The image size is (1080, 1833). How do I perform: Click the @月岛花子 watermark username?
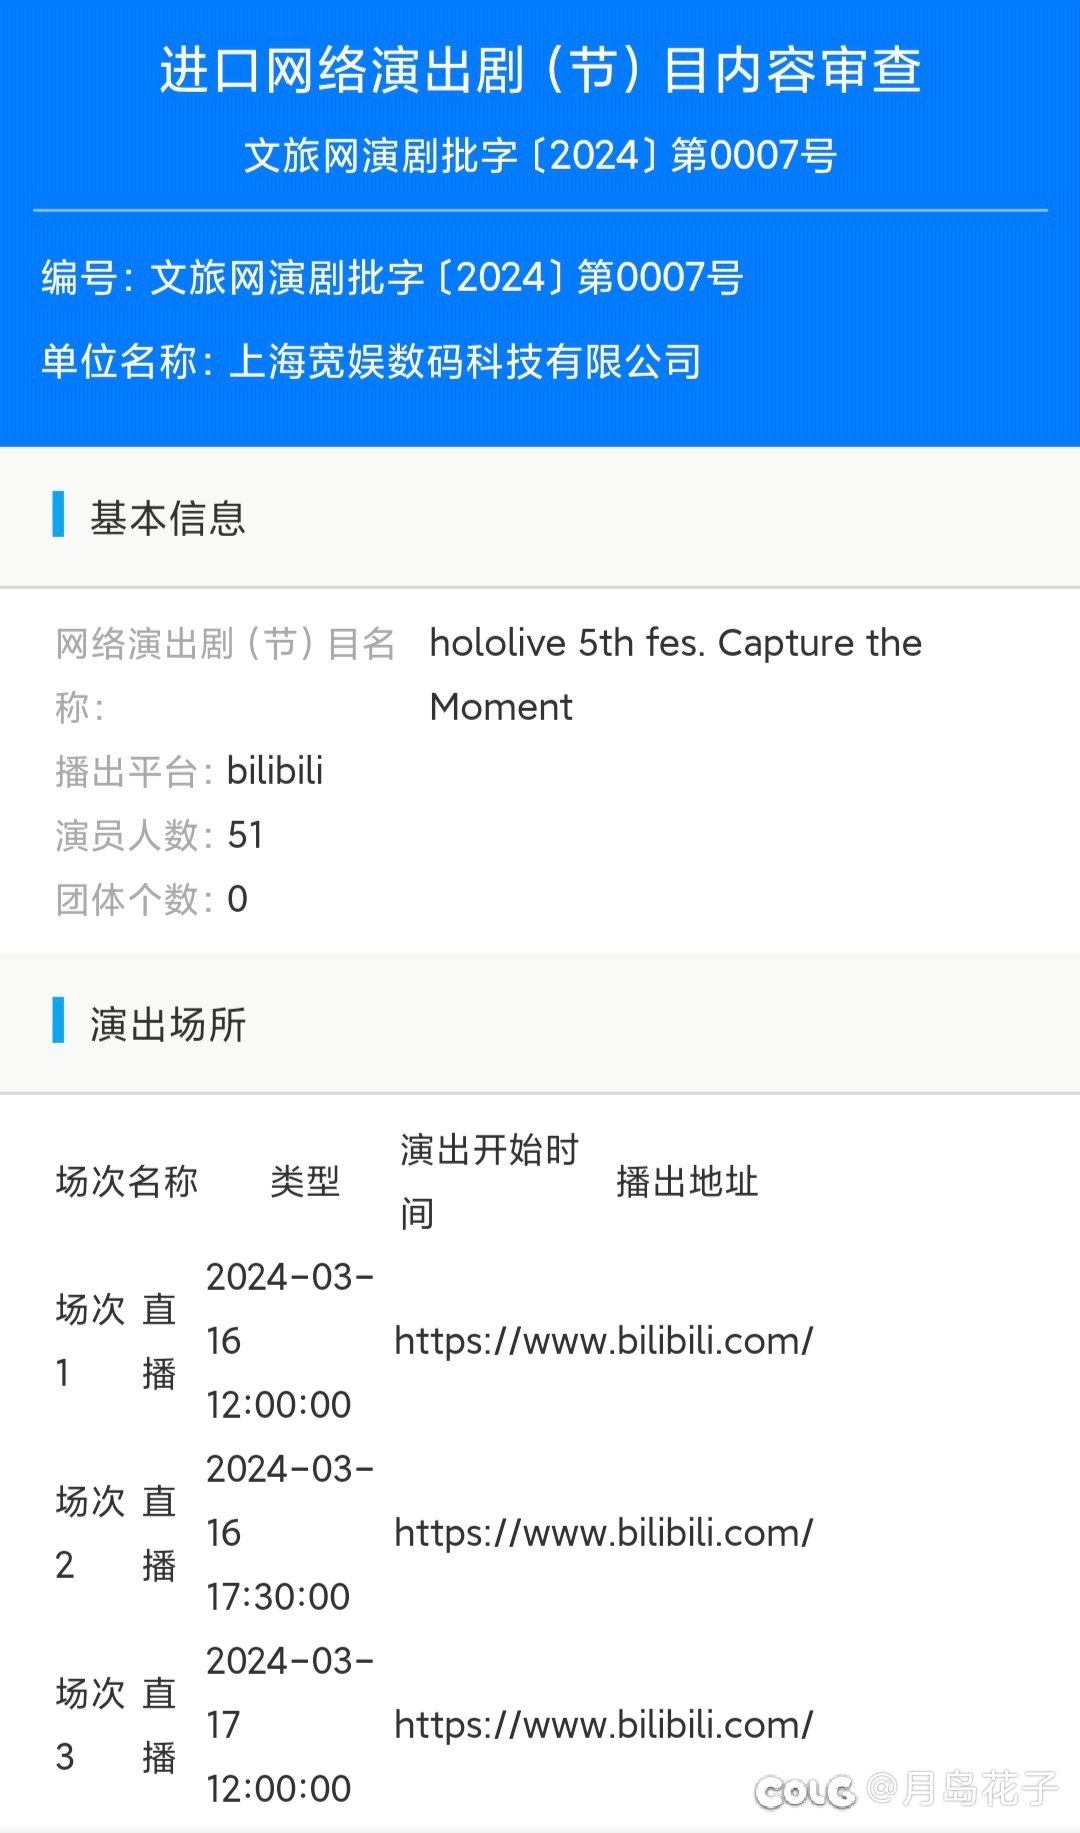(962, 1788)
